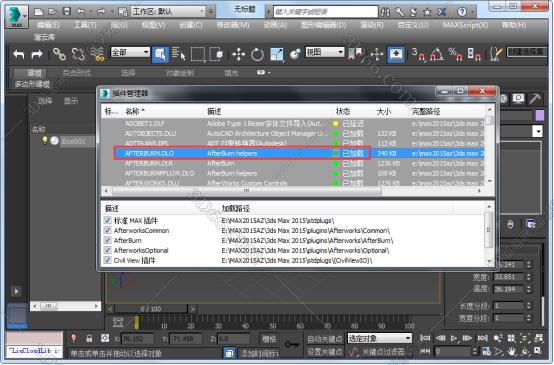Open the 视图 reference coordinate dropdown

(324, 52)
